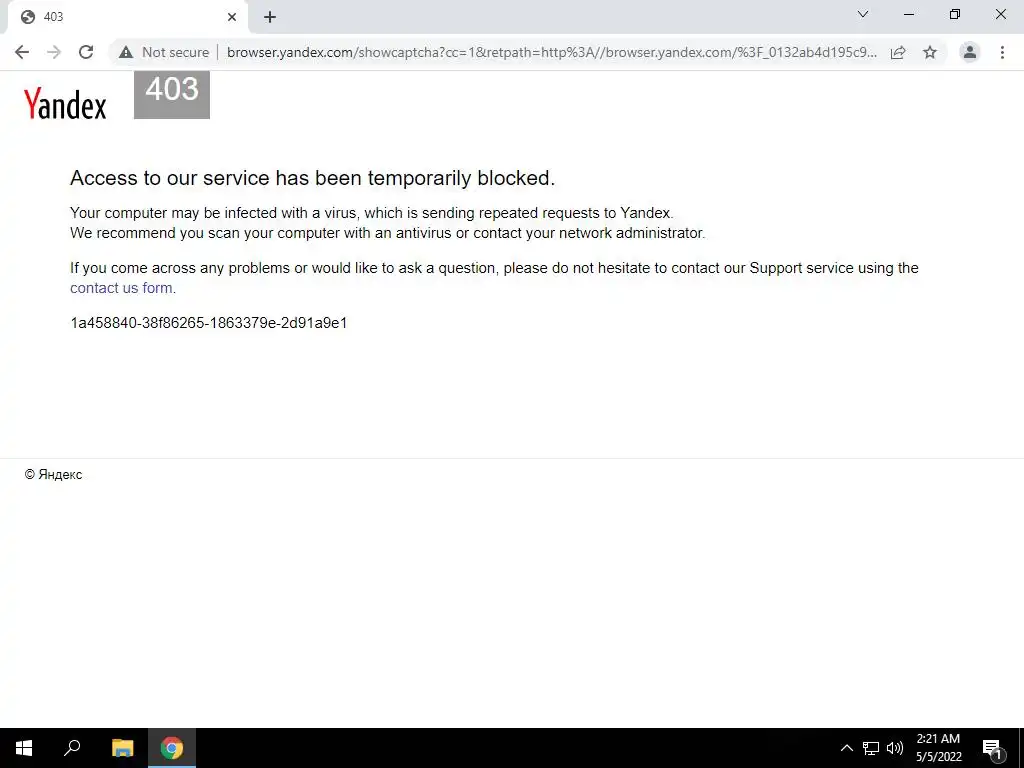Open the network status tray icon
This screenshot has height=768, width=1024.
(x=871, y=748)
